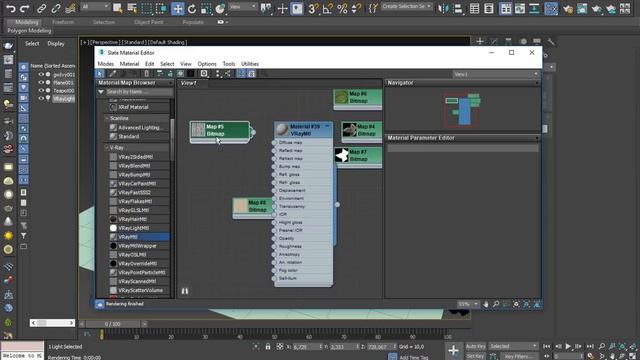
Task: Click the Set Key button
Action: pyautogui.click(x=476, y=356)
